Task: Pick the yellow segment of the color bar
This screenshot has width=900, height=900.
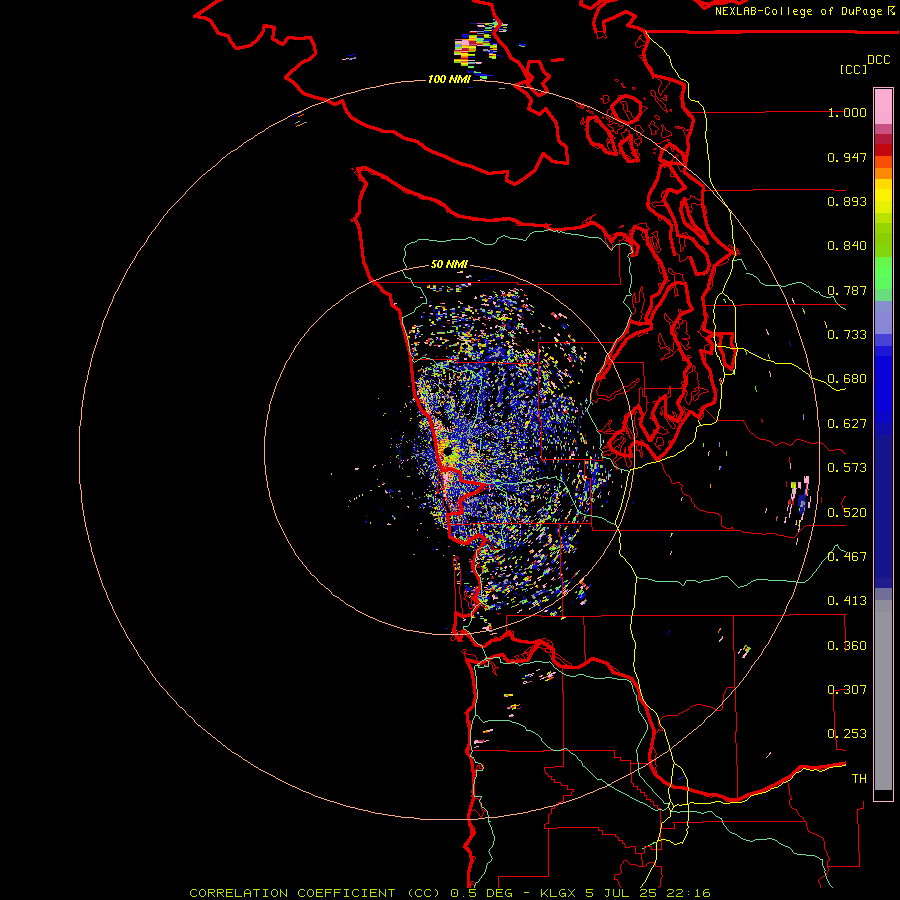Action: 883,196
